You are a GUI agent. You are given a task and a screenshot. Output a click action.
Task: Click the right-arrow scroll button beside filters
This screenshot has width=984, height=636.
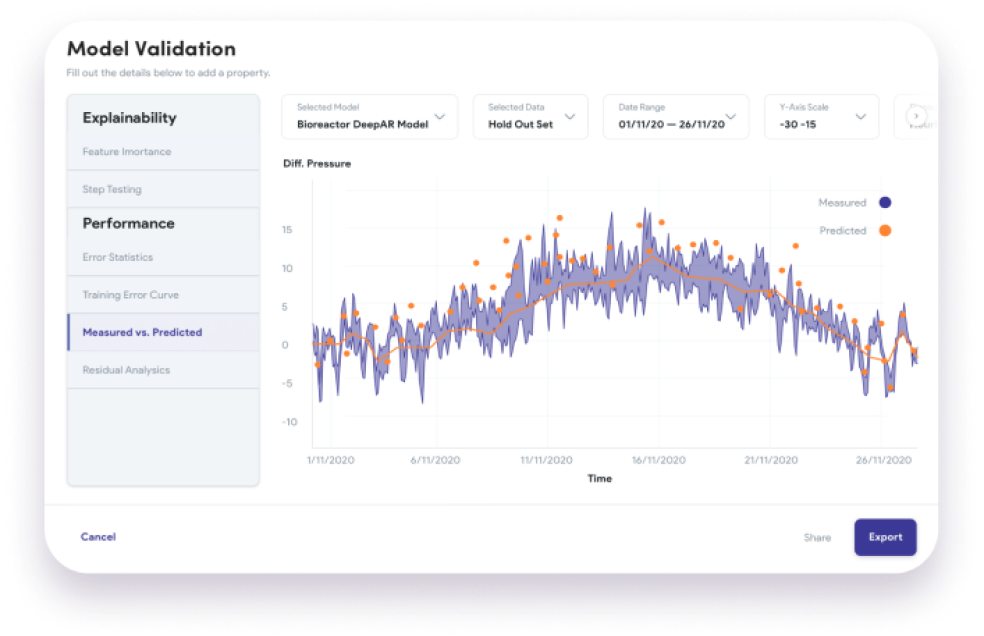pyautogui.click(x=915, y=117)
